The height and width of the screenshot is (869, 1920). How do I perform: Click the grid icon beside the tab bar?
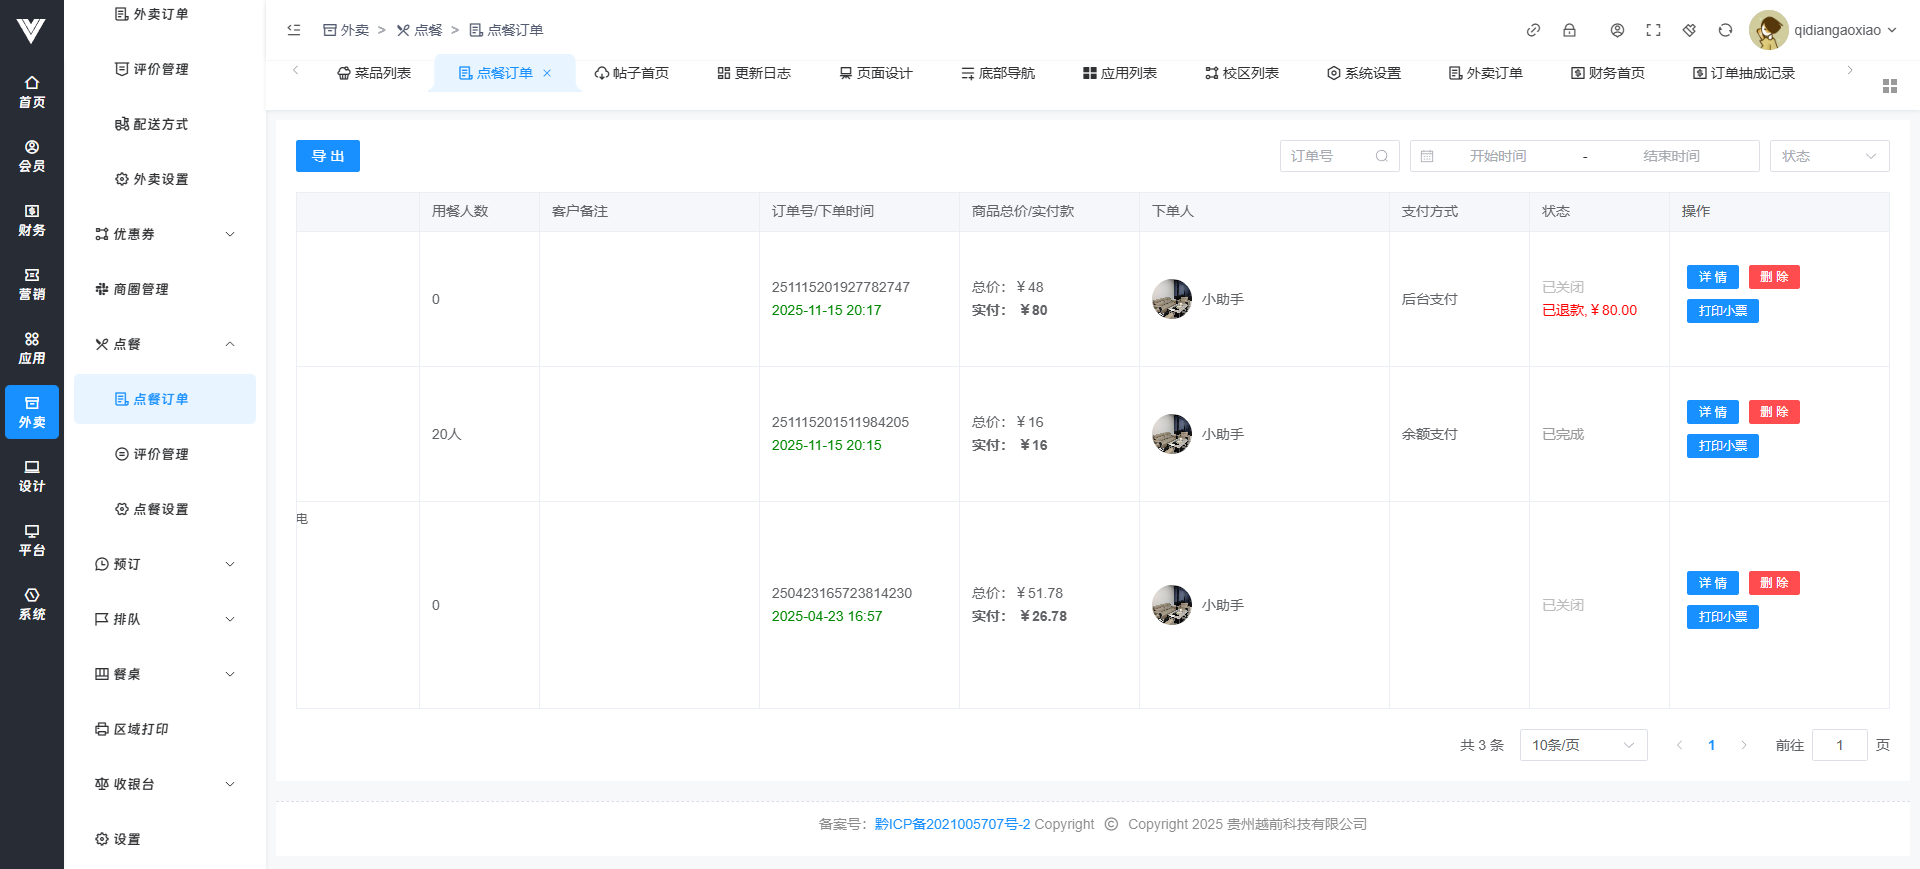point(1889,86)
